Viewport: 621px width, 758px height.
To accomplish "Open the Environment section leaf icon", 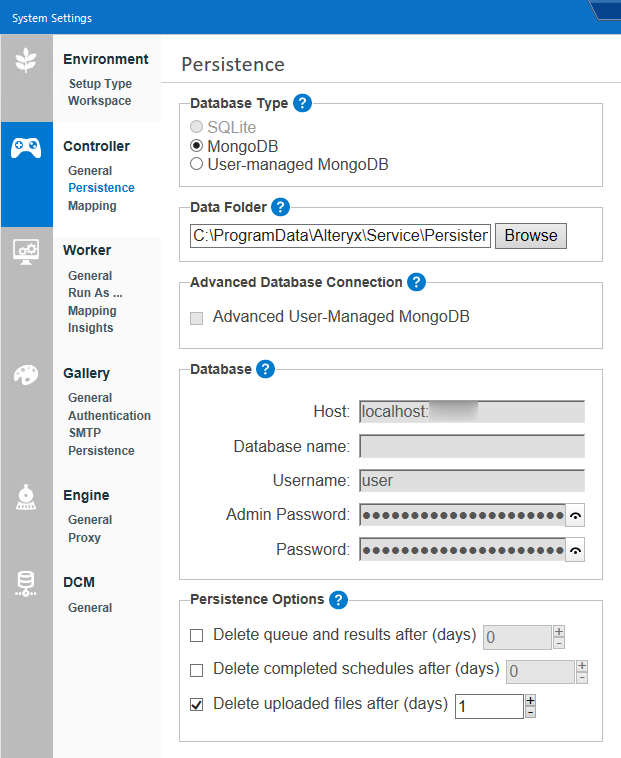I will tap(26, 60).
